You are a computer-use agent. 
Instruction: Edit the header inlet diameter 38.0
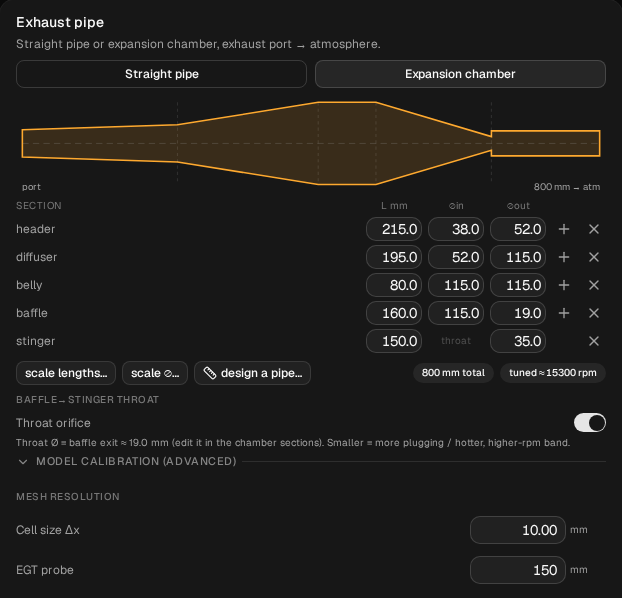(456, 229)
